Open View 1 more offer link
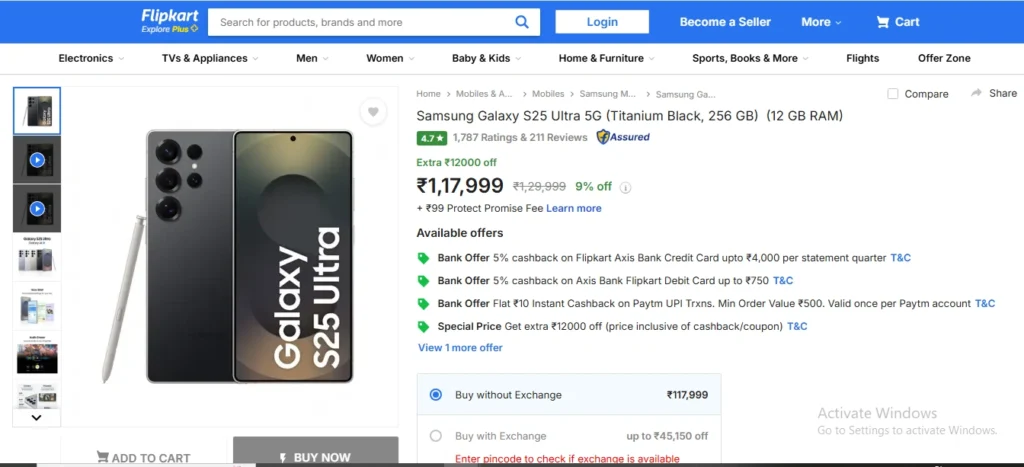The image size is (1024, 467). [x=460, y=347]
